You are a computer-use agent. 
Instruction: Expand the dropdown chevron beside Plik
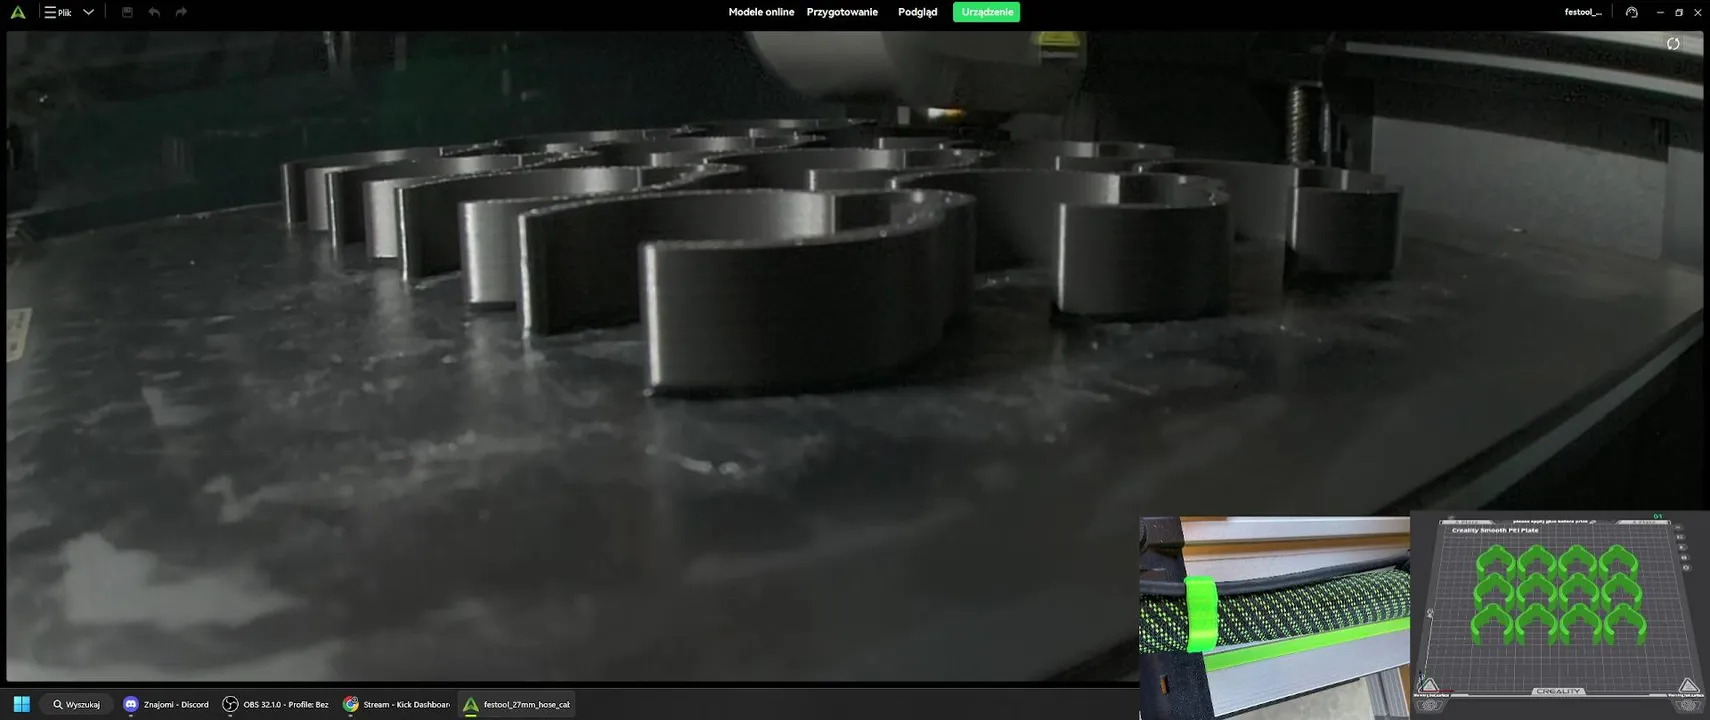[x=88, y=12]
